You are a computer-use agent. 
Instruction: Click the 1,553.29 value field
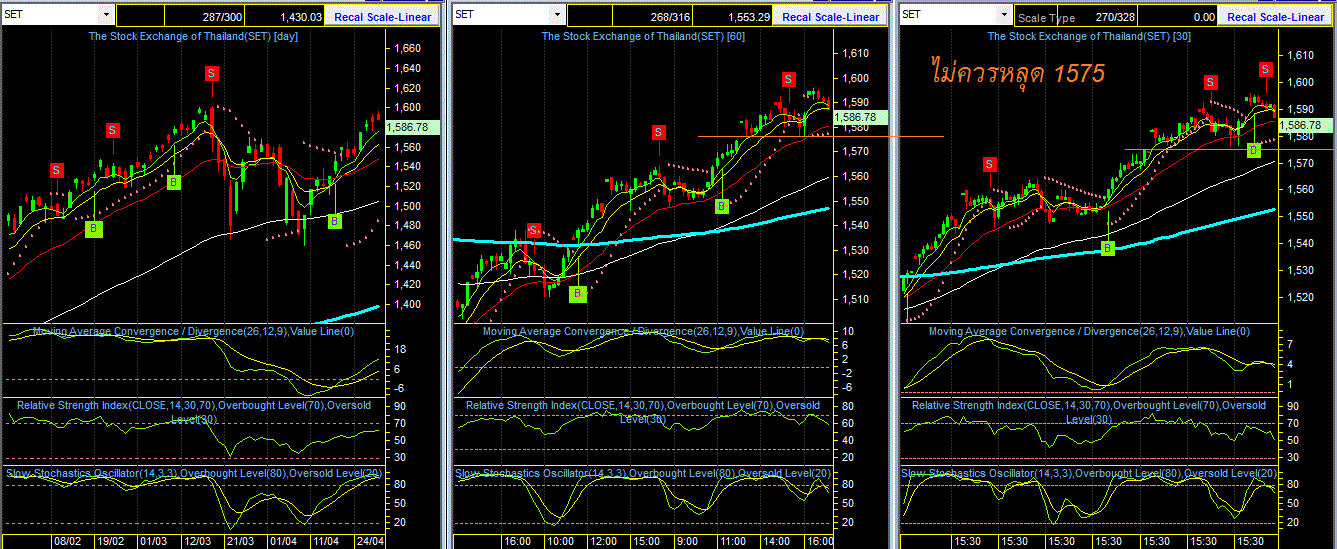coord(735,16)
